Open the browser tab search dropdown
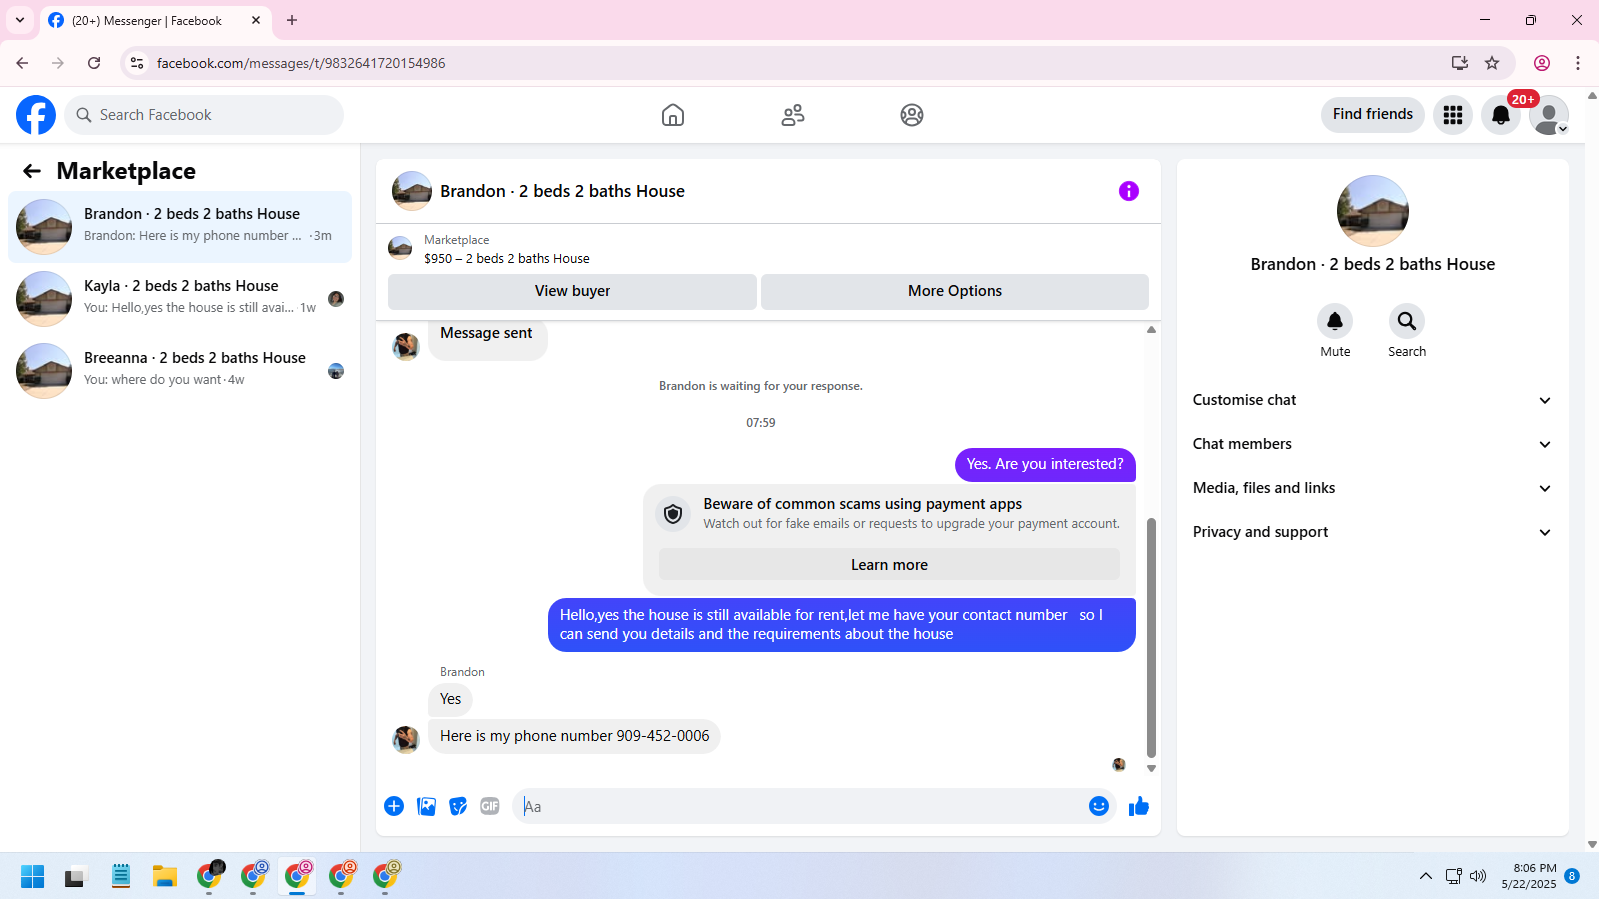1599x899 pixels. pos(20,20)
